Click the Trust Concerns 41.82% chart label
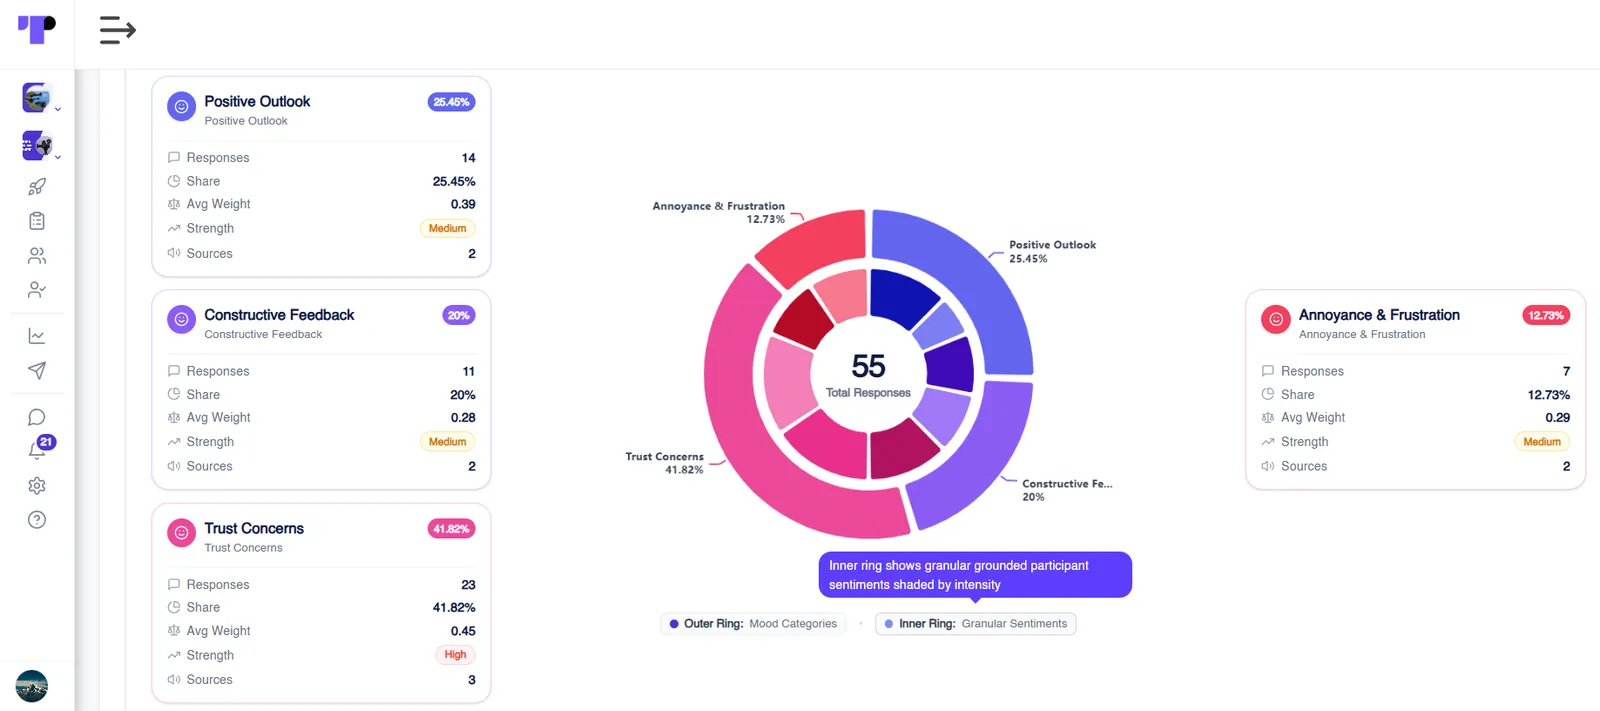 665,463
